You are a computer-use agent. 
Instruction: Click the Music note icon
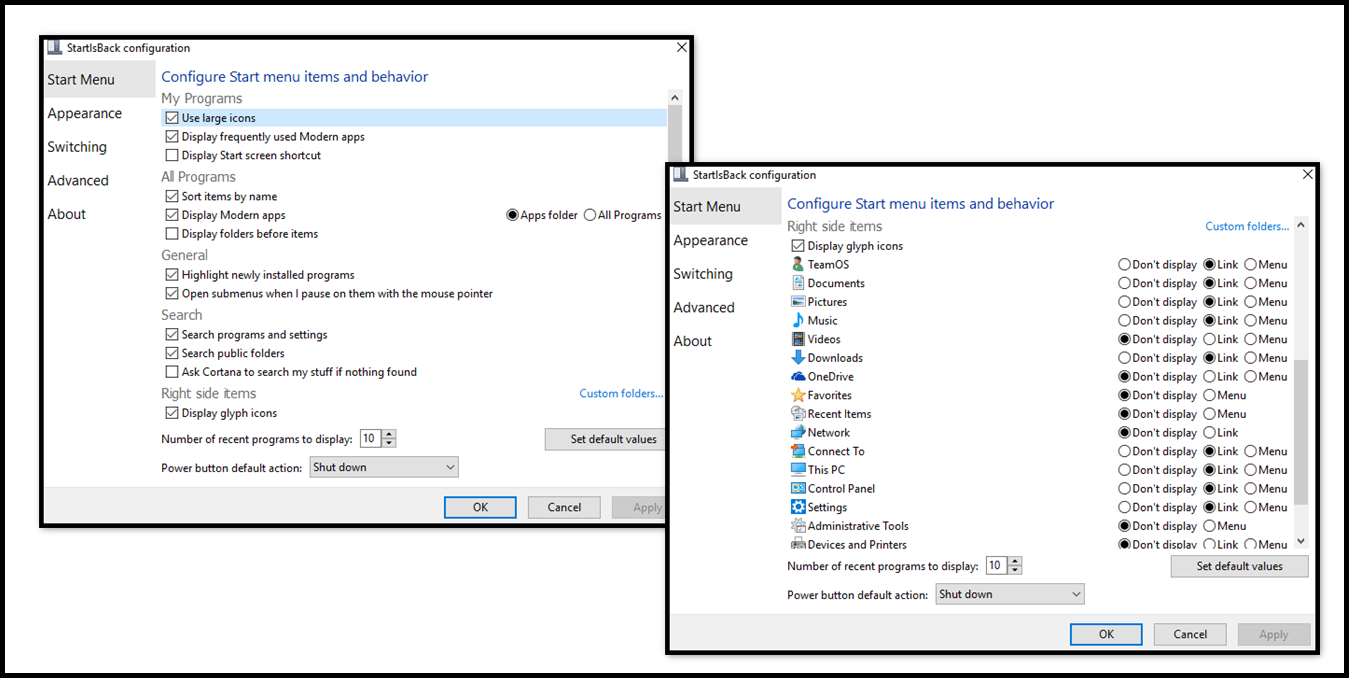click(x=798, y=320)
